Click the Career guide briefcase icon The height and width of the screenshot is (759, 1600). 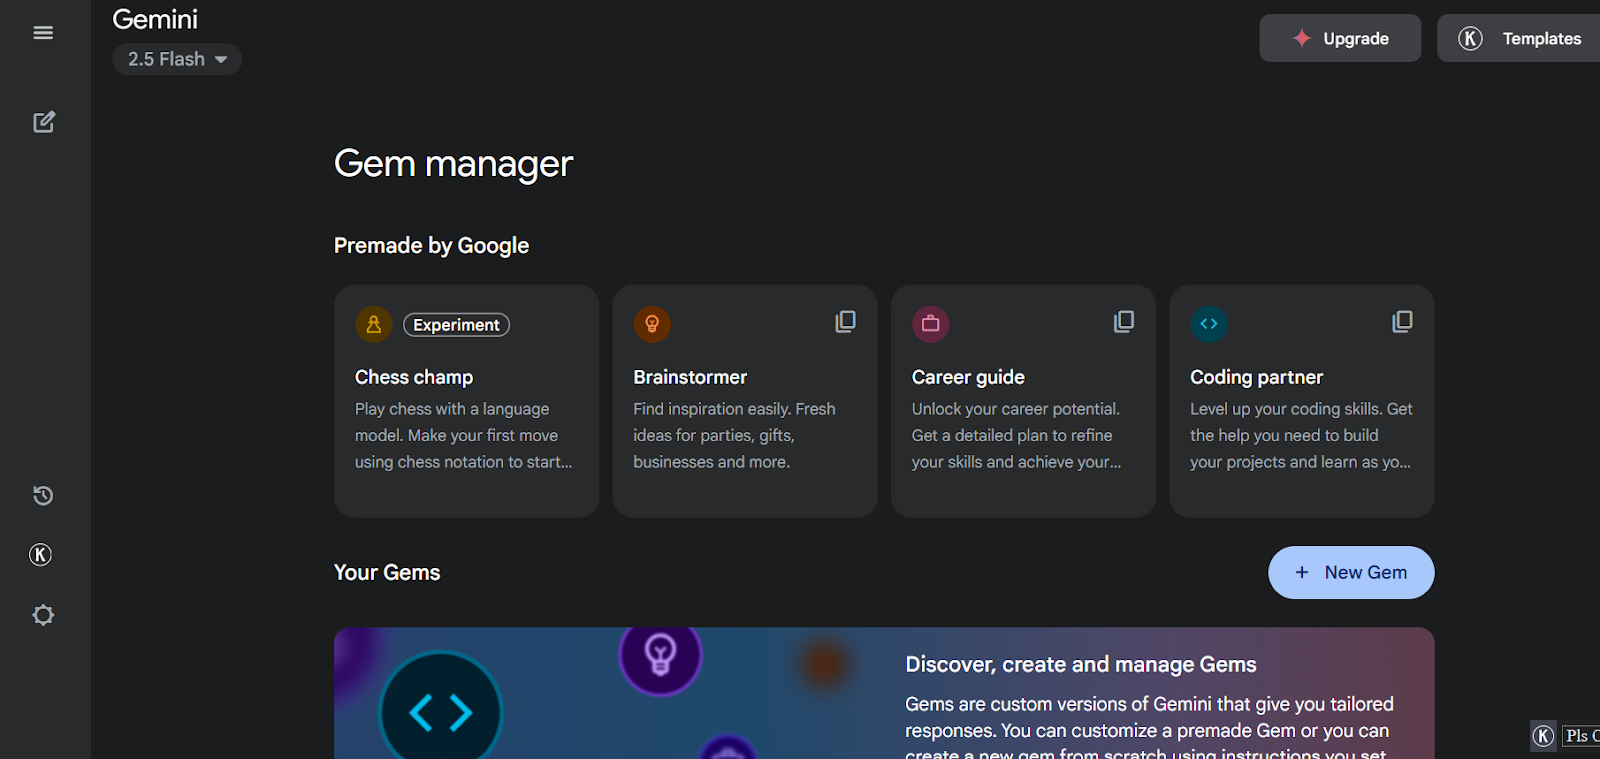930,324
